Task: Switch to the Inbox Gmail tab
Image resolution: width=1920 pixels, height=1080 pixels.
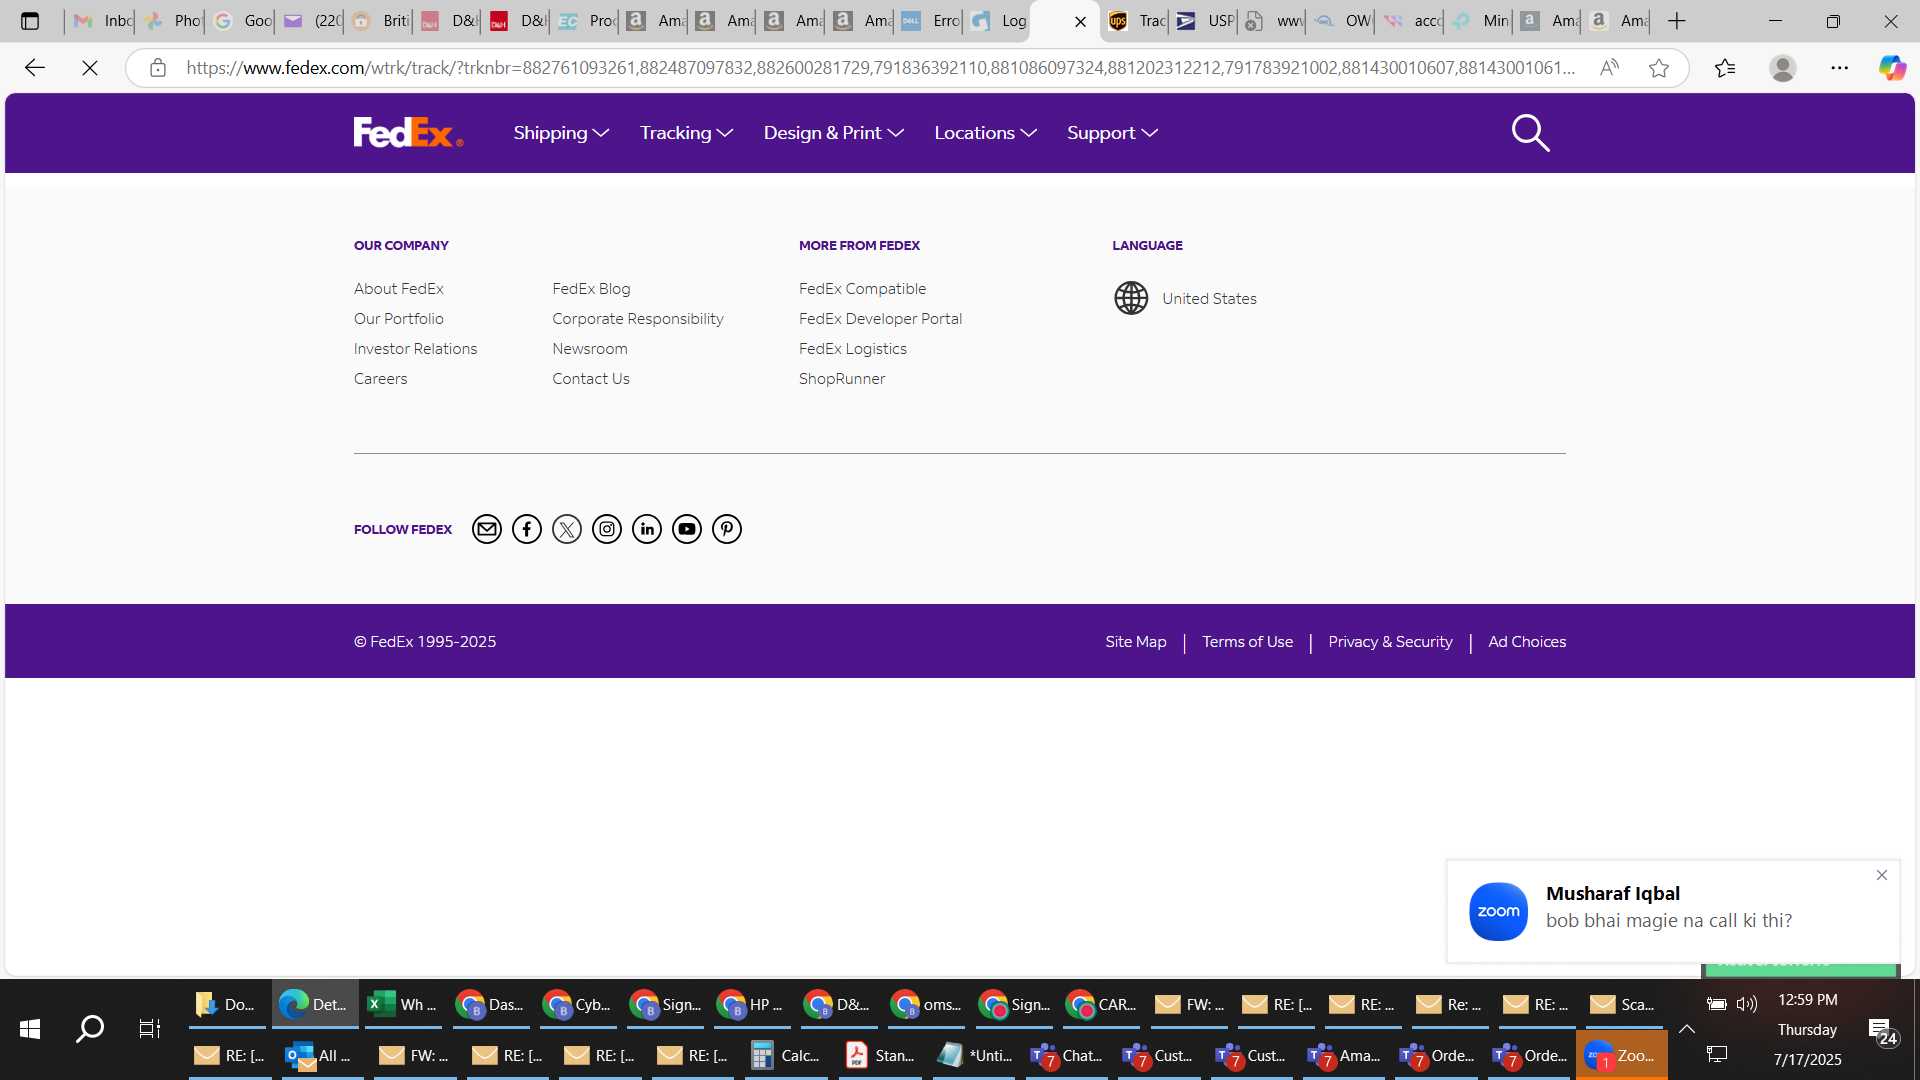Action: point(101,21)
